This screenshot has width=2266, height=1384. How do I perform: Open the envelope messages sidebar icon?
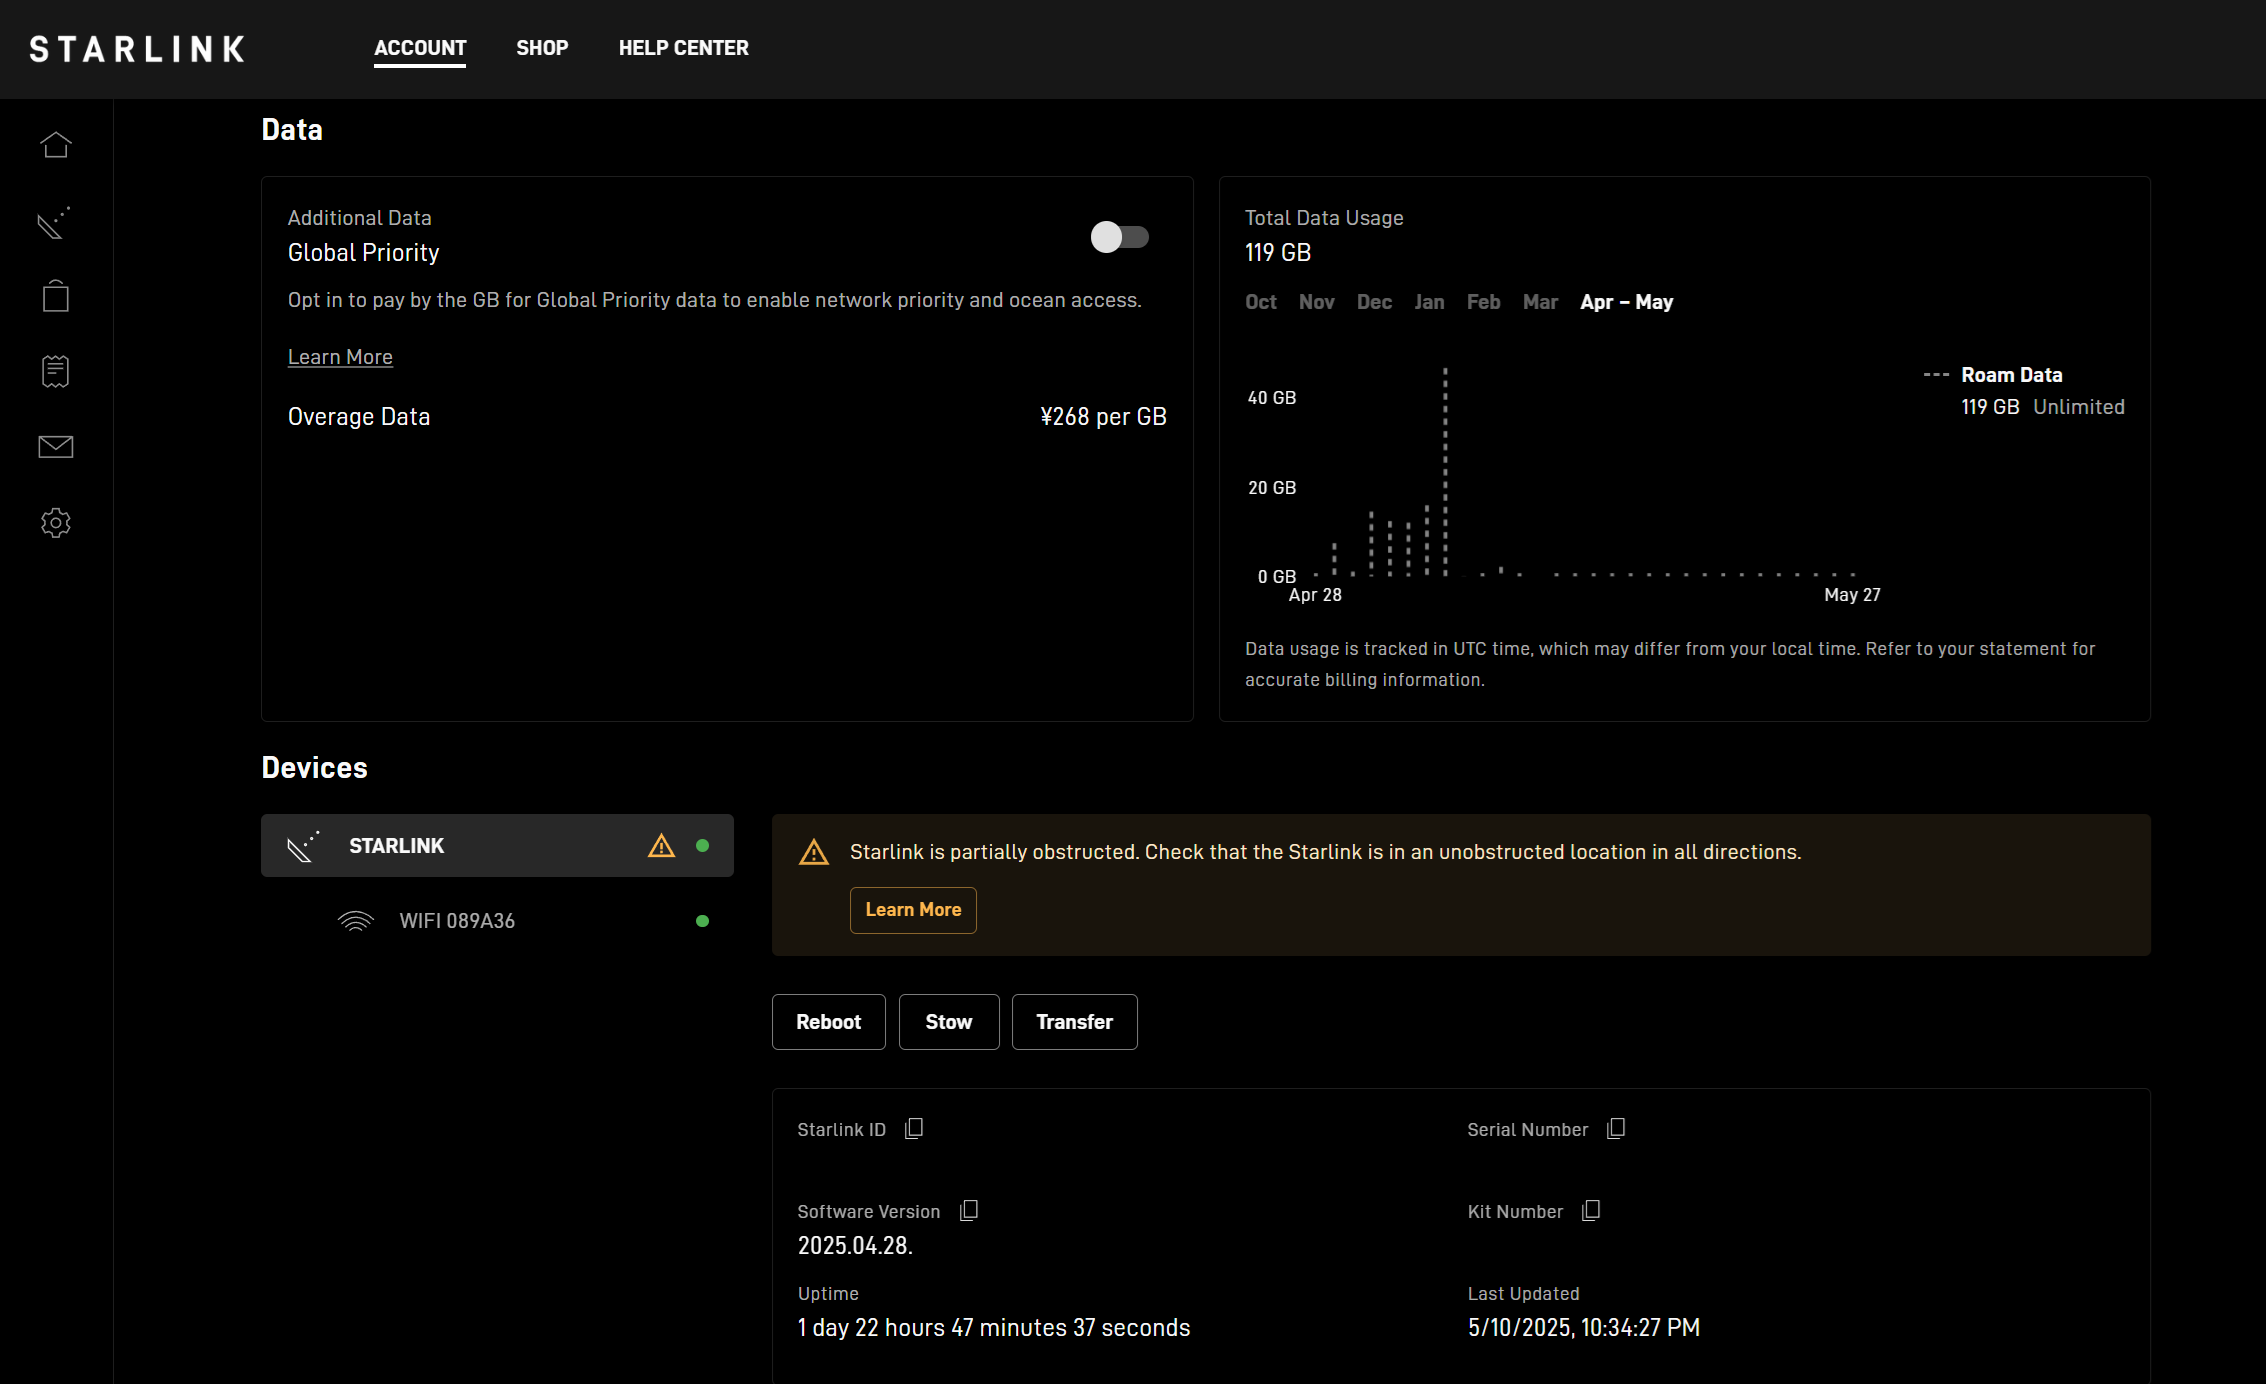click(x=56, y=447)
